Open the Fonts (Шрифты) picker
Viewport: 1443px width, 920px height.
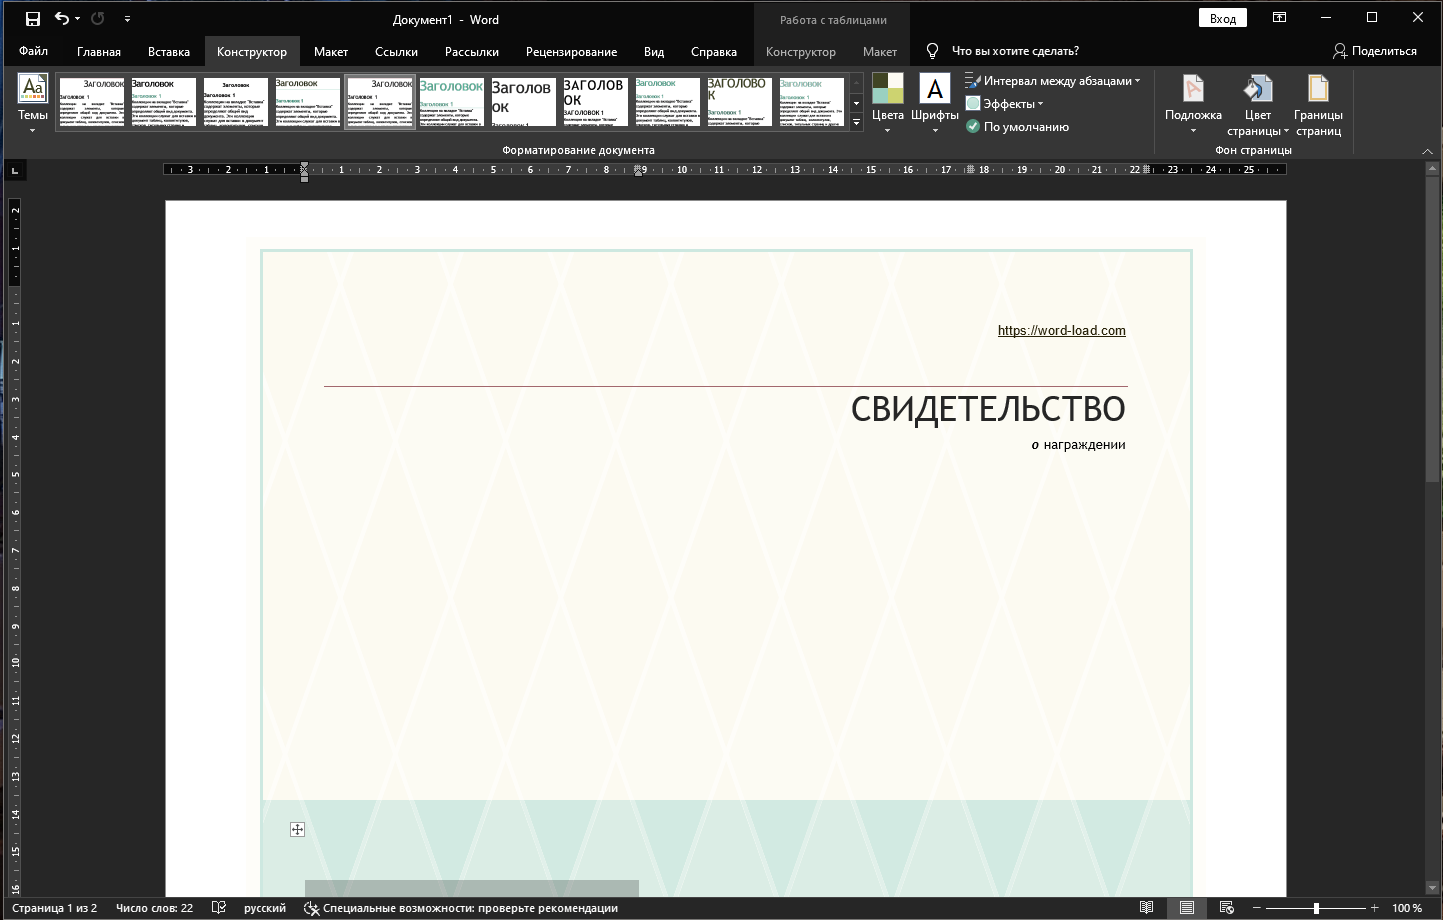click(x=935, y=103)
